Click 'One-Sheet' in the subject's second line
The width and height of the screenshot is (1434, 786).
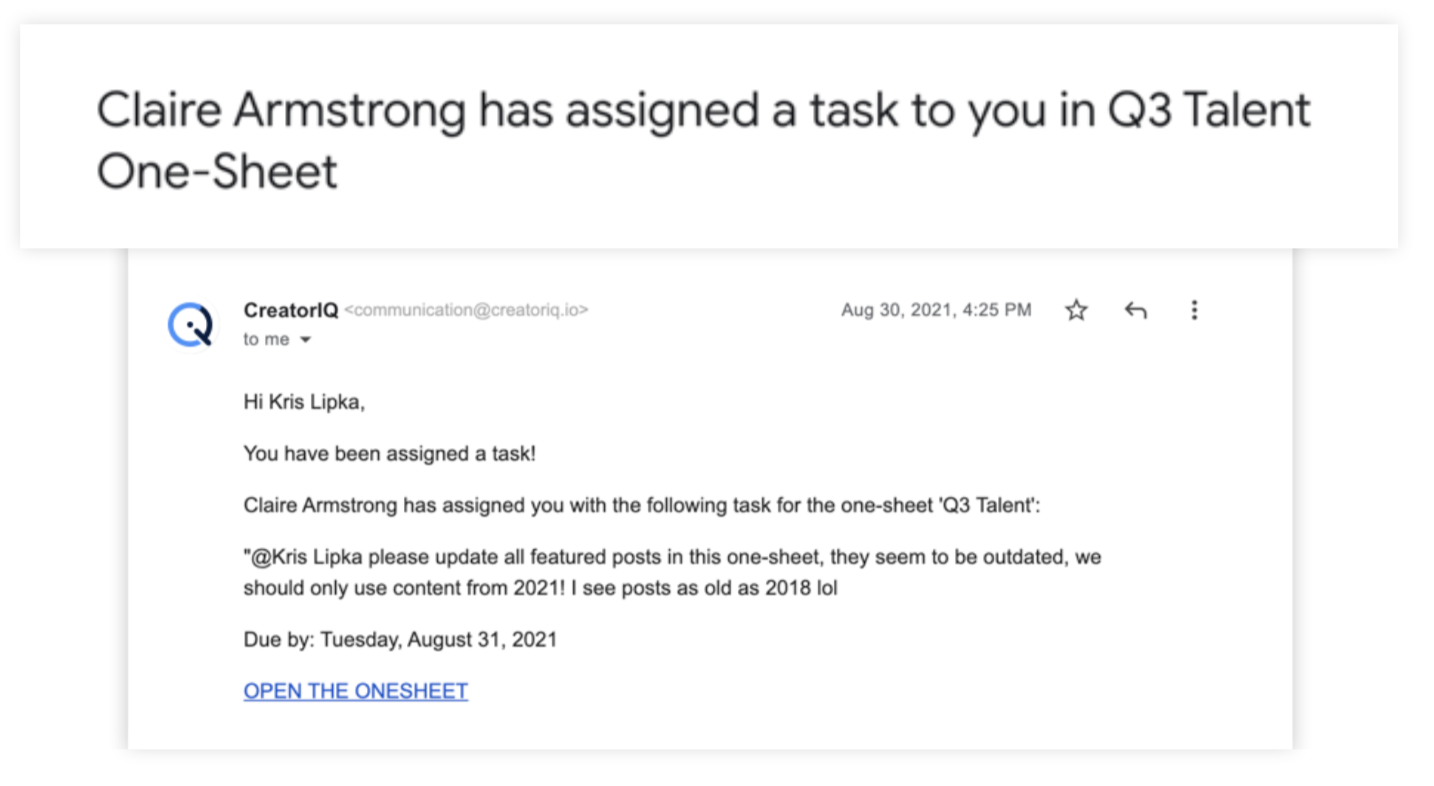point(217,172)
